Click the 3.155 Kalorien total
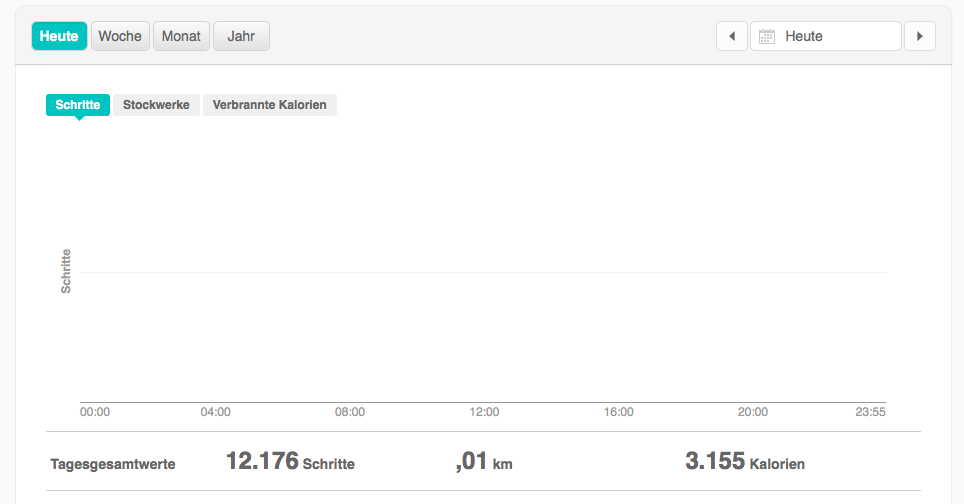Image resolution: width=964 pixels, height=504 pixels. point(744,462)
